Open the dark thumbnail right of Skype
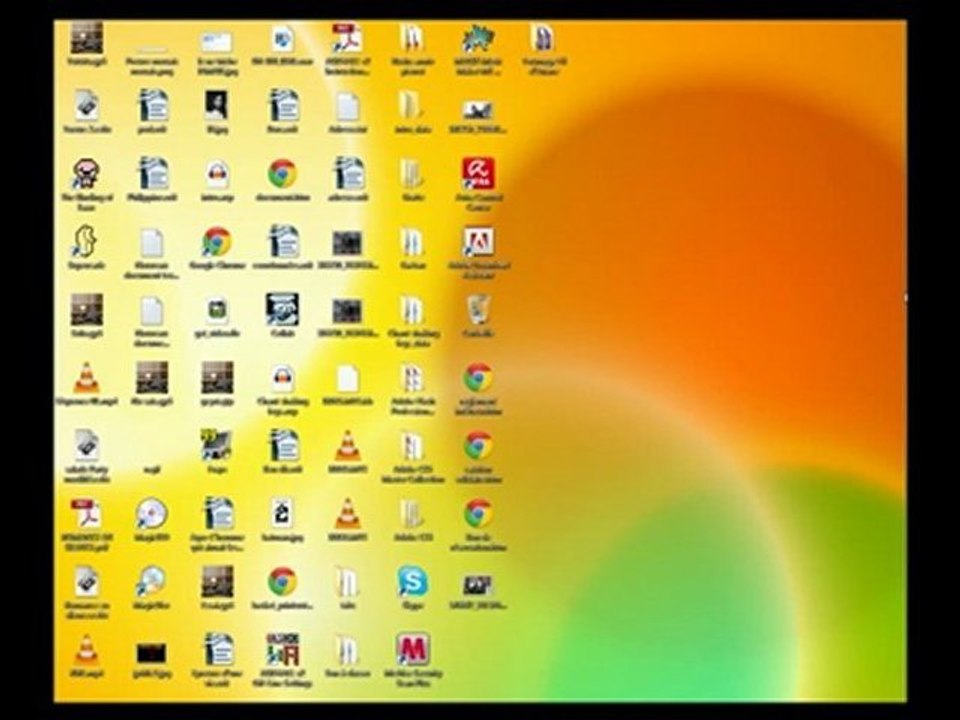 [478, 584]
